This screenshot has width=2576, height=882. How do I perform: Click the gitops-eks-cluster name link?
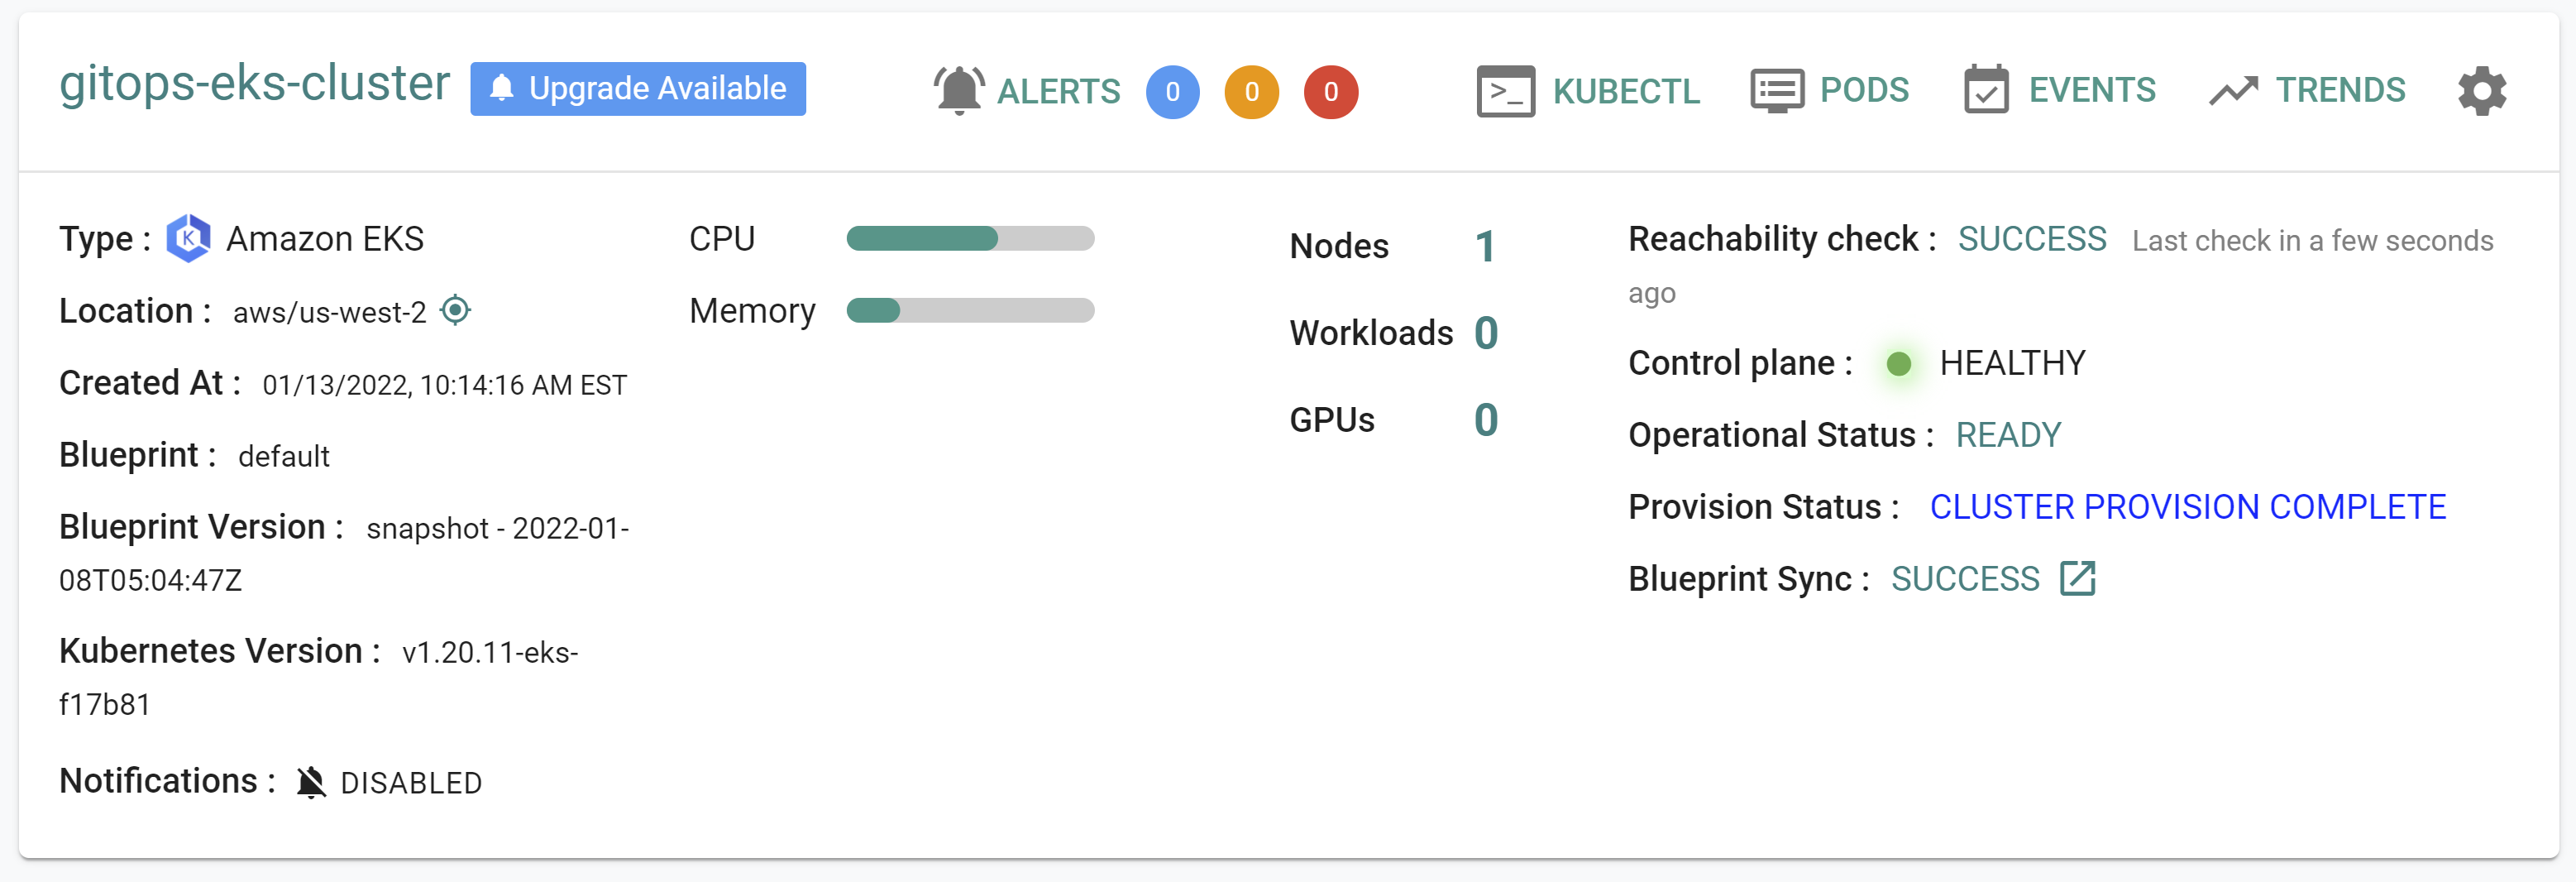click(255, 83)
